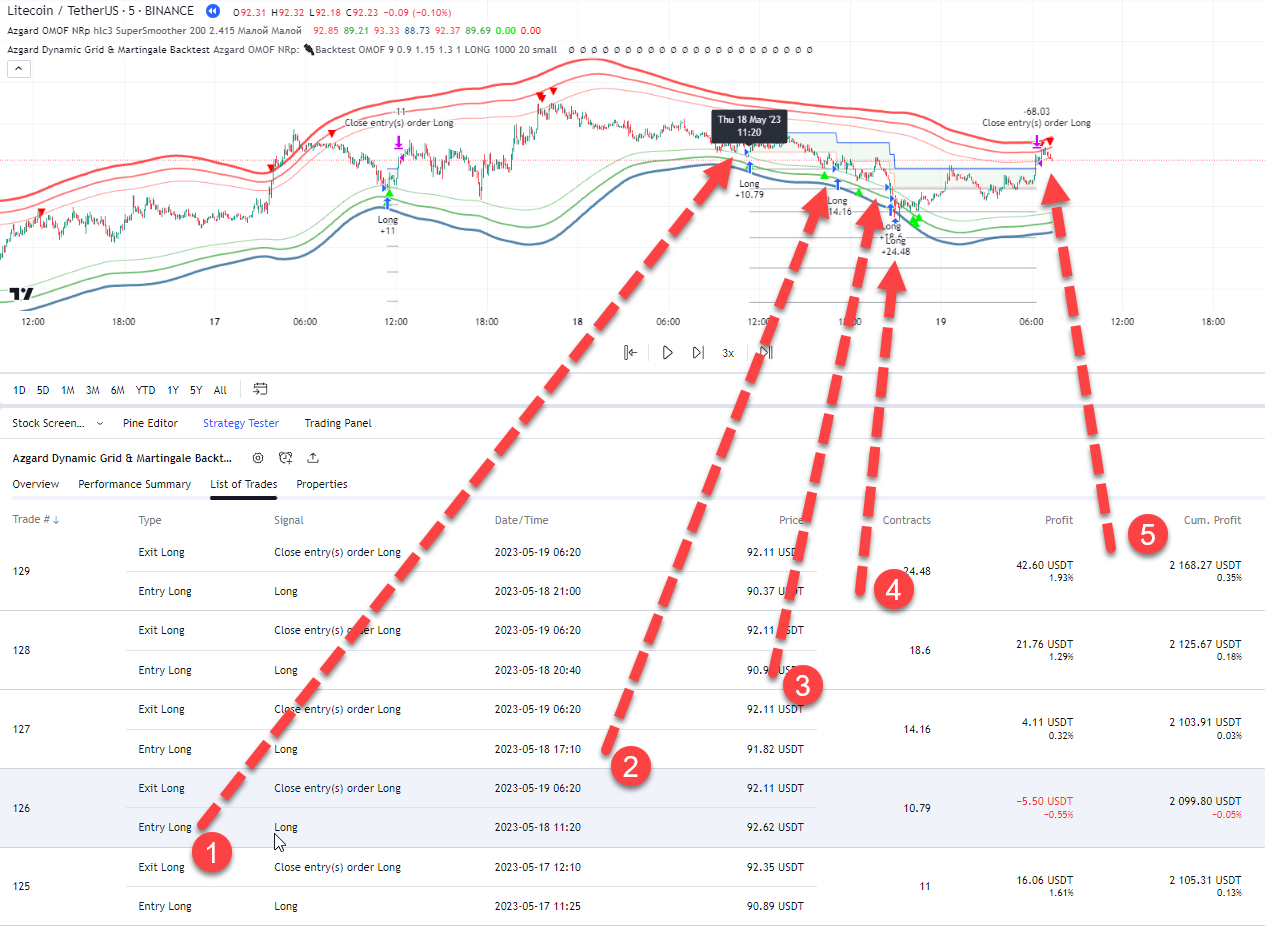Start replay with the play button
This screenshot has height=928, width=1265.
(x=667, y=352)
